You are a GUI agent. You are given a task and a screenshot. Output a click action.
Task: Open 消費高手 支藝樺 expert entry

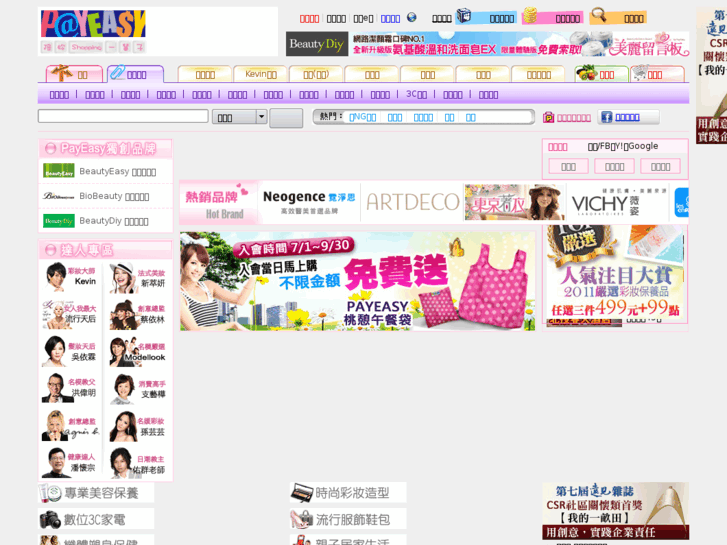138,388
